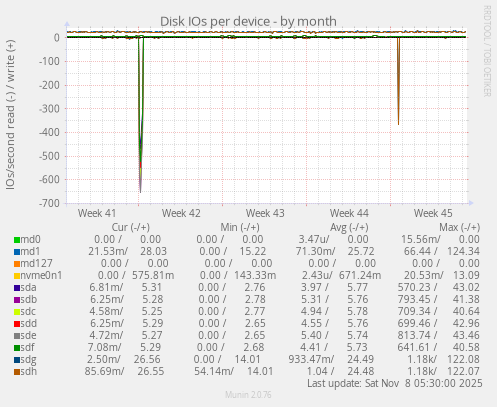The height and width of the screenshot is (407, 497).
Task: Click the graph title 'Disk IOs per device - by month'
Action: point(248,21)
